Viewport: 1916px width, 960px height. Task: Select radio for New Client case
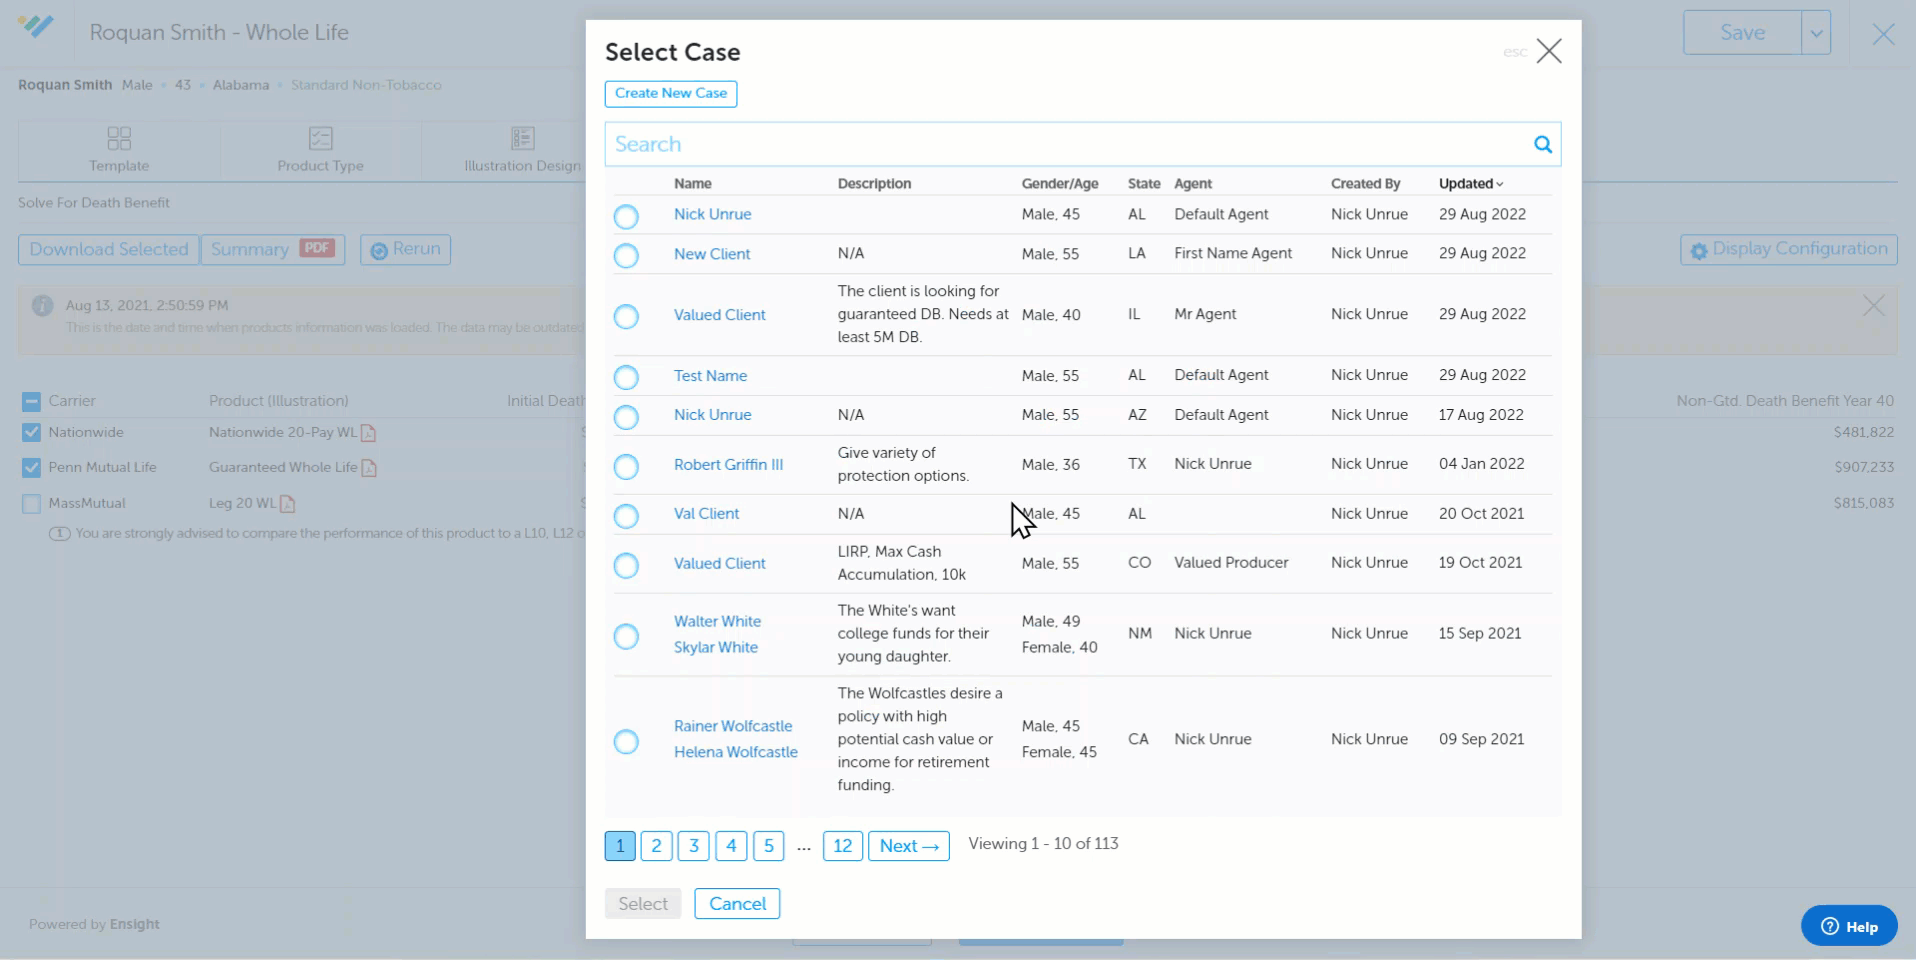(x=626, y=255)
